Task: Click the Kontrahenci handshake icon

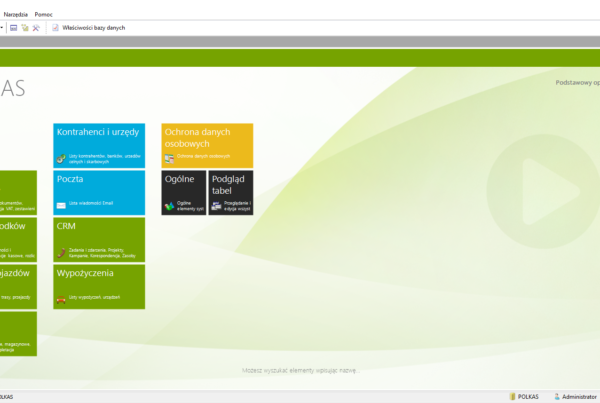Action: coord(61,158)
